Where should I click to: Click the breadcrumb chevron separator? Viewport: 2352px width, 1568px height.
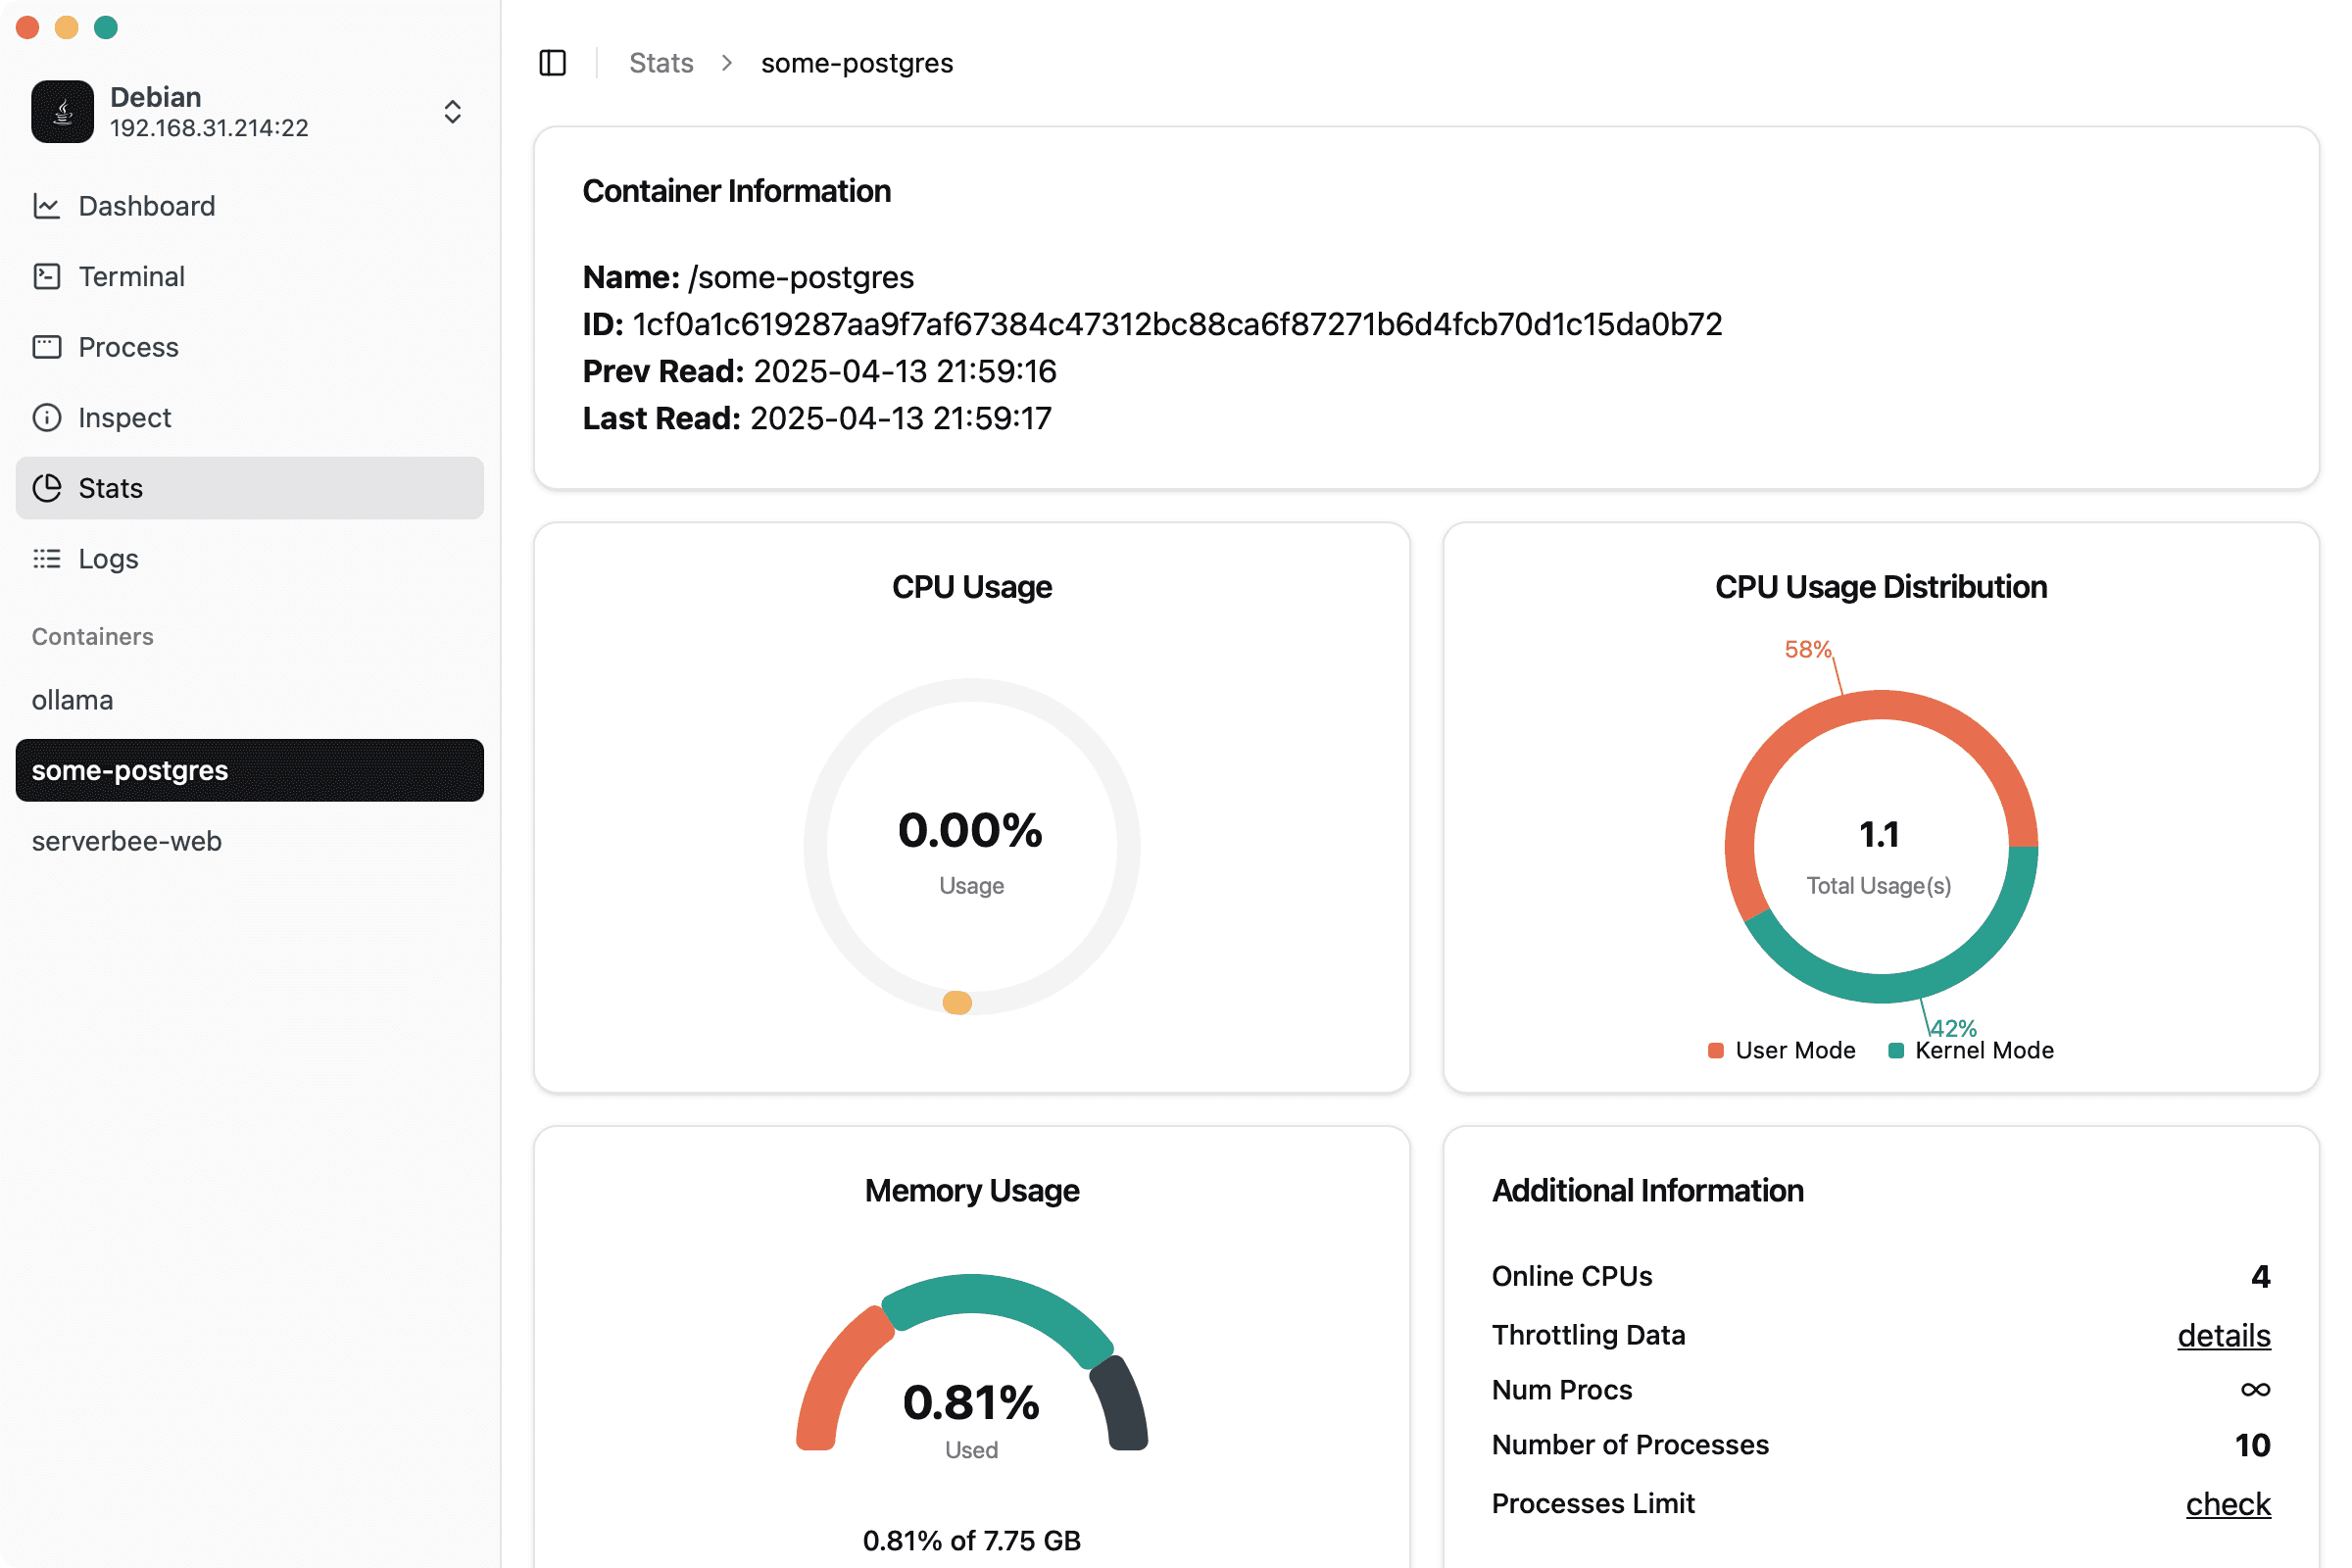727,63
